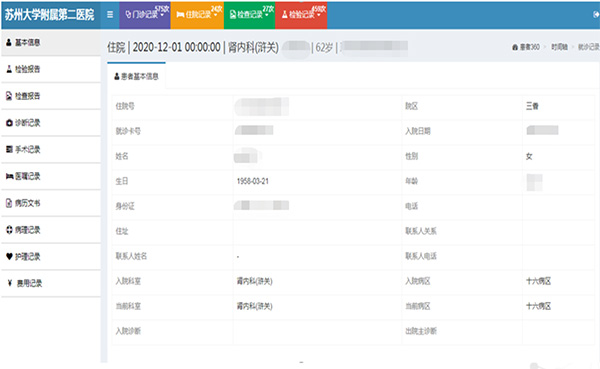Click the 苏州大学附属第二医院 header title

click(x=49, y=15)
